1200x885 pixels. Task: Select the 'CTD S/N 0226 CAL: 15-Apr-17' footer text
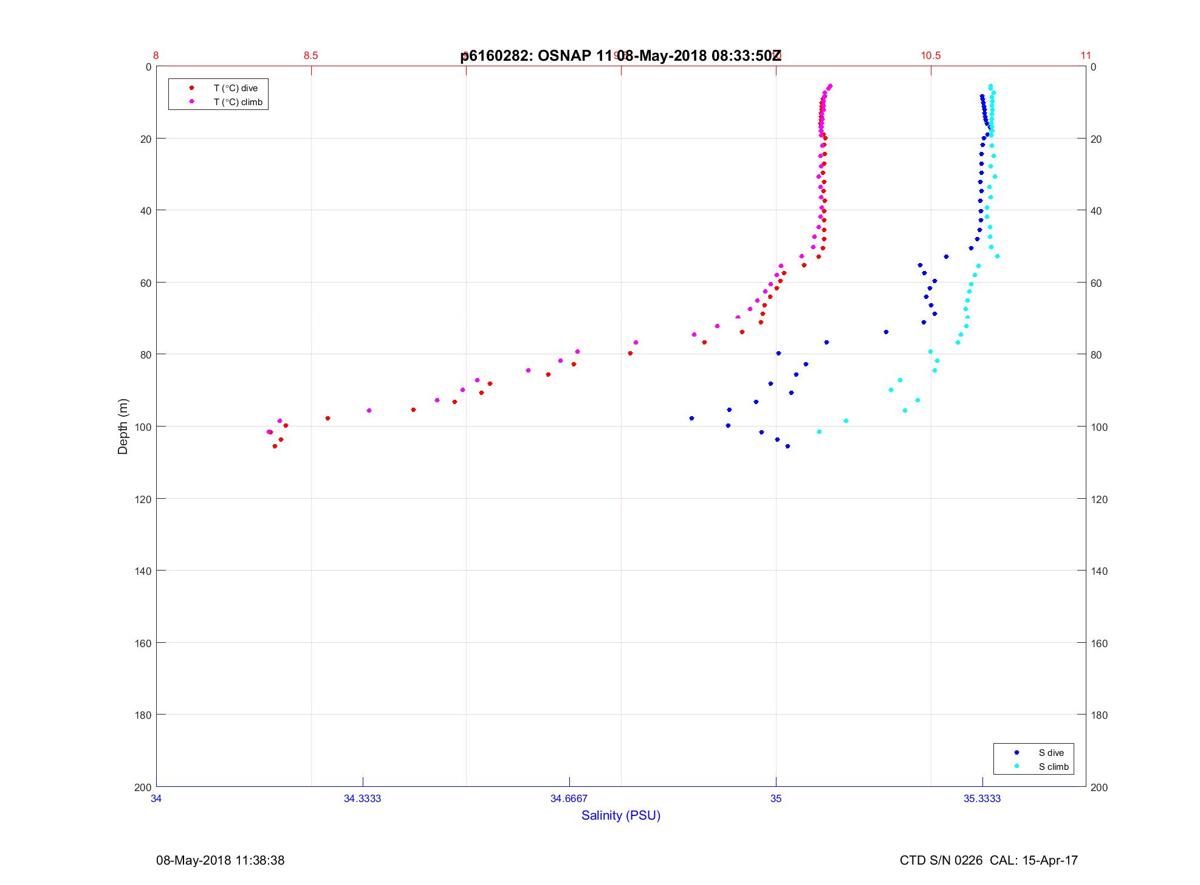[989, 860]
